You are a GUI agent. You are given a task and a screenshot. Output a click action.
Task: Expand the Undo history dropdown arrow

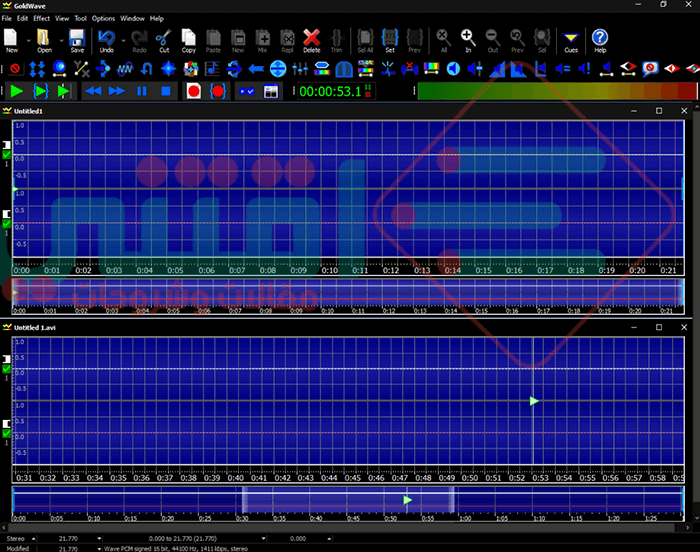pyautogui.click(x=123, y=41)
